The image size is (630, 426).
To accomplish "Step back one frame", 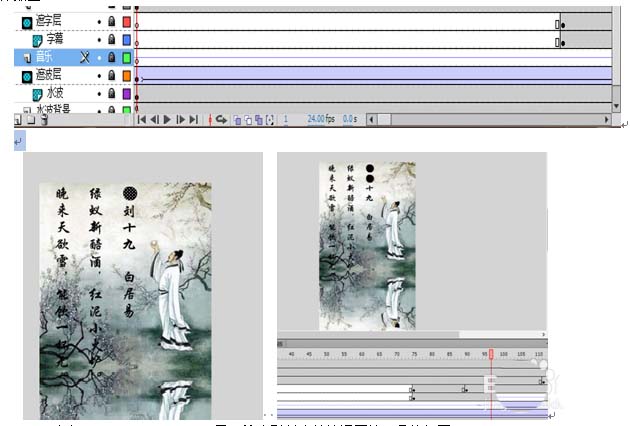I will coord(154,119).
